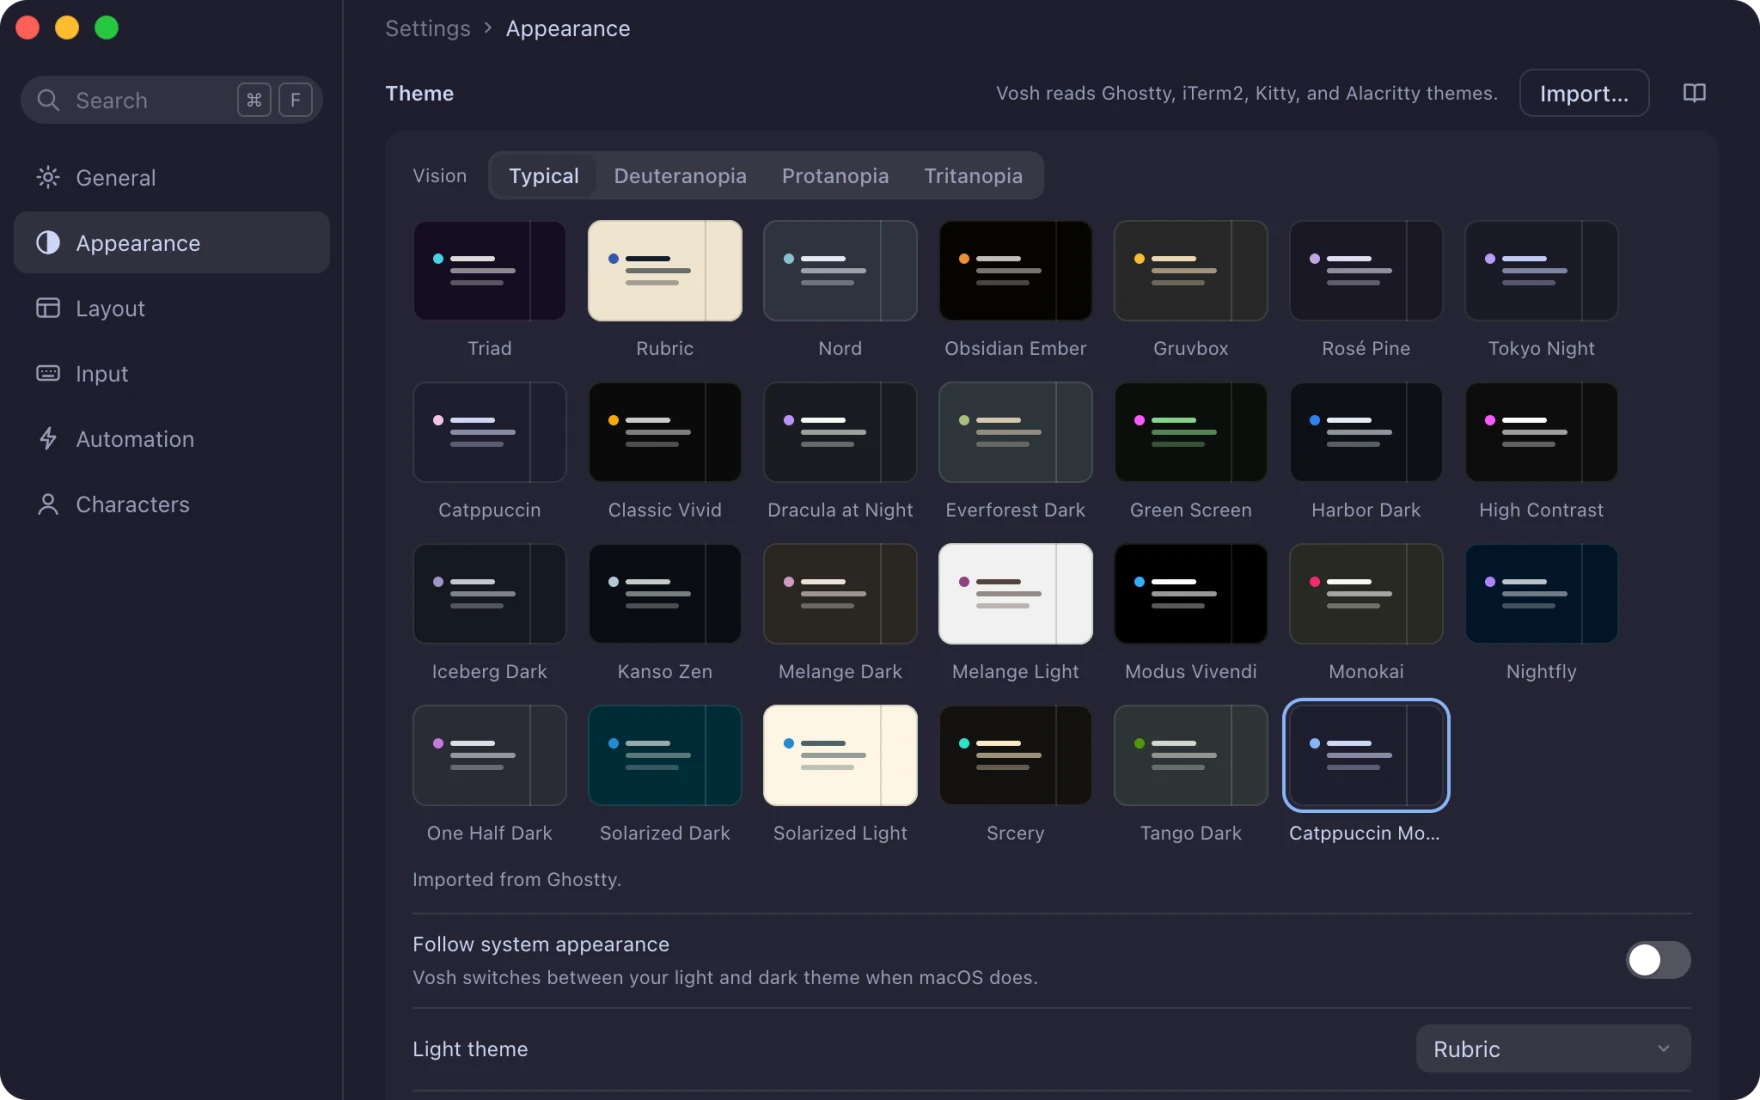Open General settings section
Image resolution: width=1760 pixels, height=1100 pixels.
pyautogui.click(x=172, y=177)
